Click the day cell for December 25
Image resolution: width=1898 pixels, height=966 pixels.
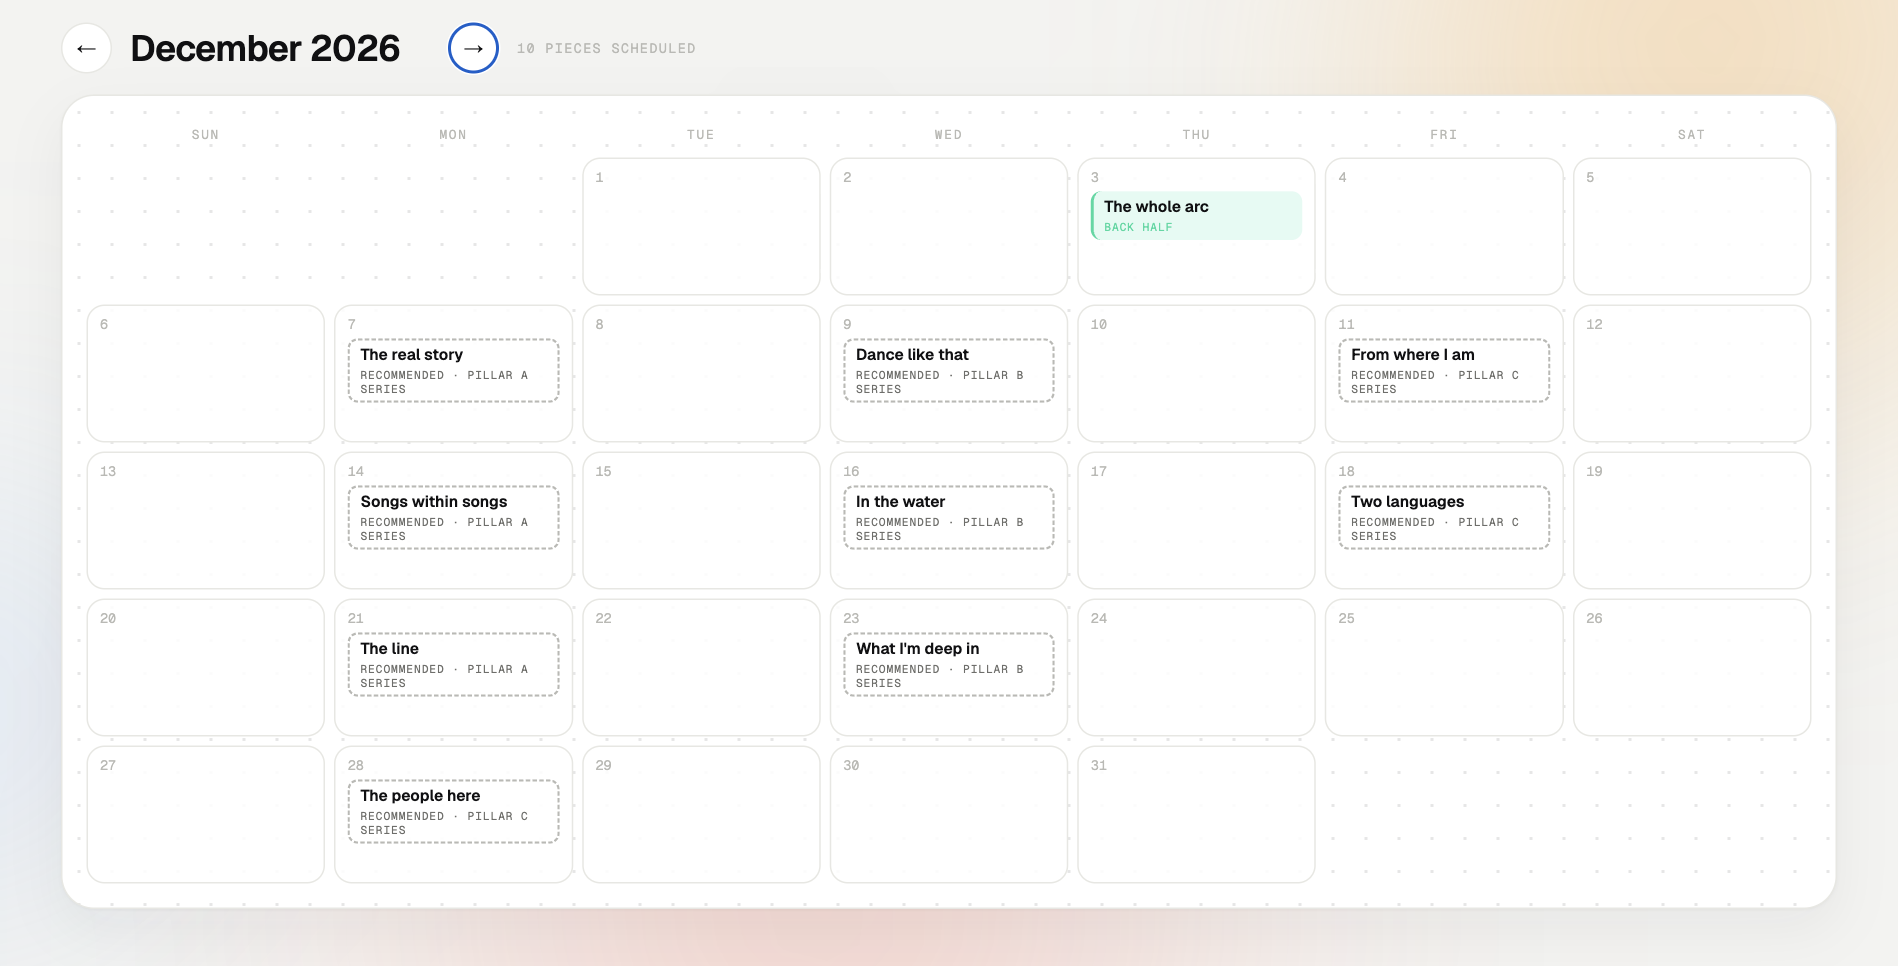[x=1444, y=667]
